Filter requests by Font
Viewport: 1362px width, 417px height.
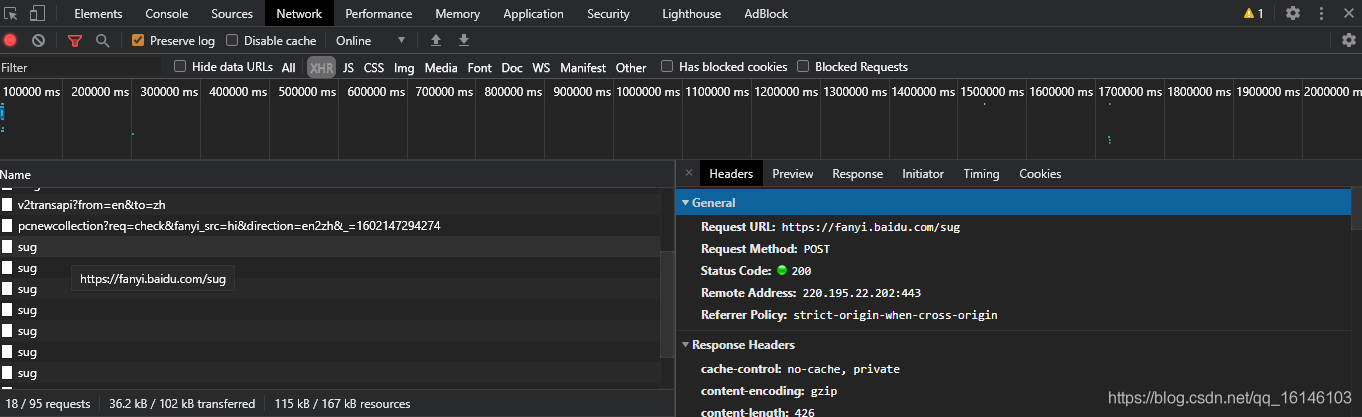click(480, 68)
